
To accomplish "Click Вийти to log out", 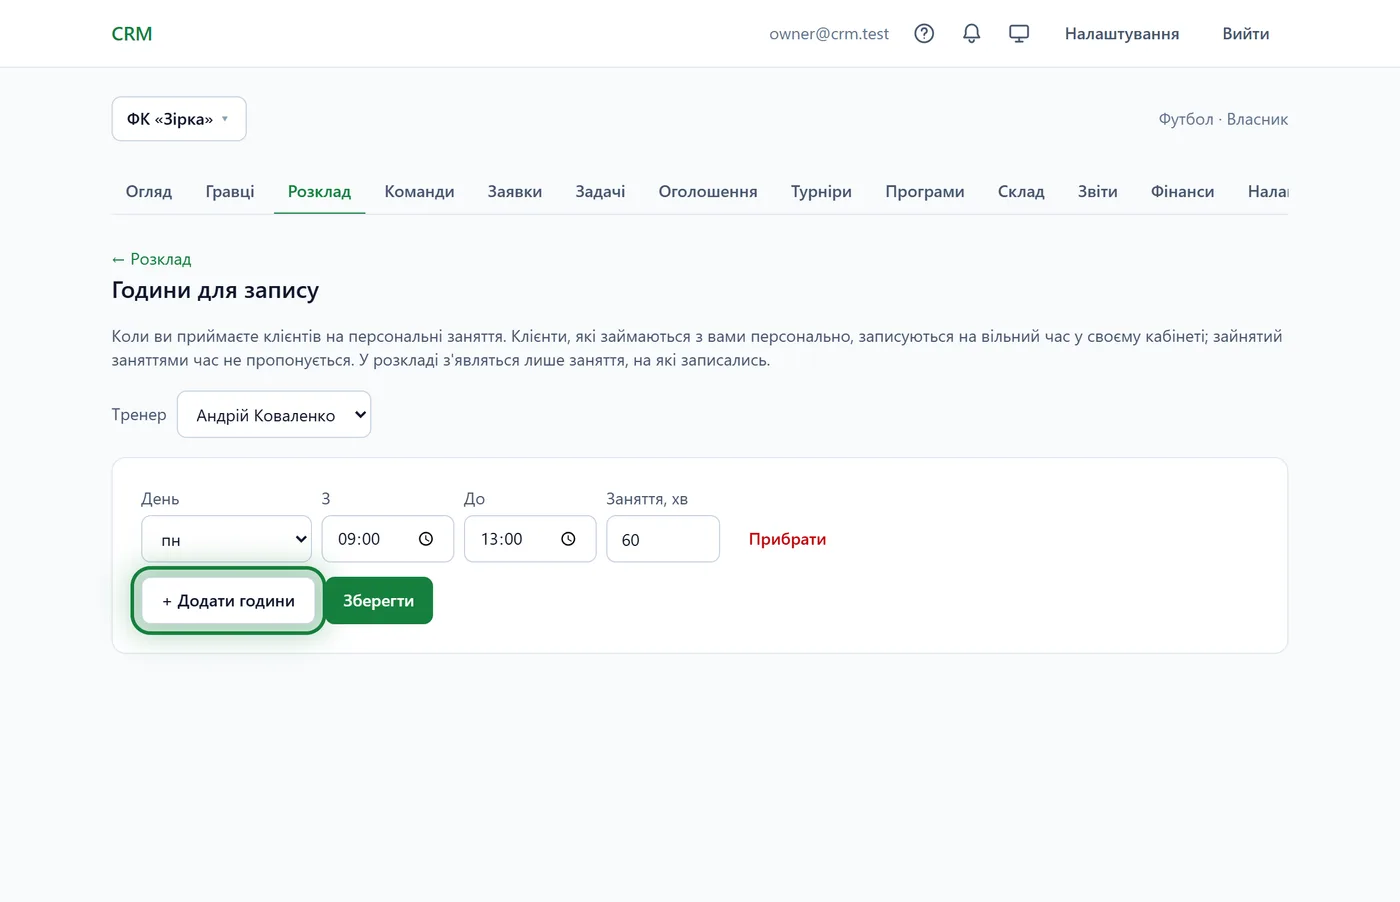I will coord(1246,34).
